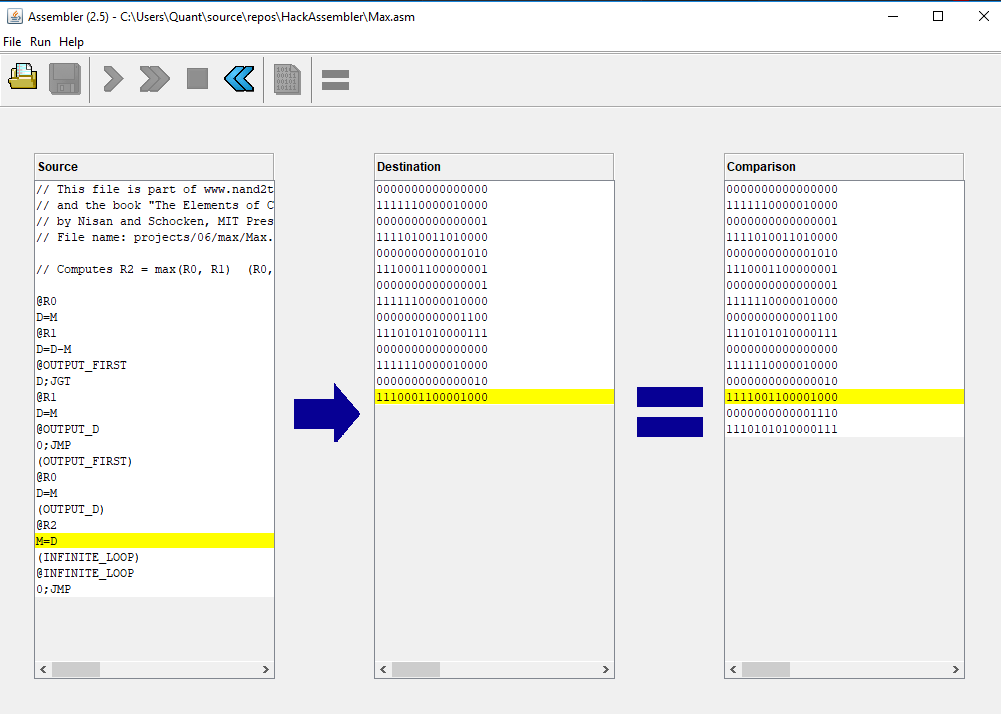1001x714 pixels.
Task: Click the Save Destination File icon
Action: [x=65, y=78]
